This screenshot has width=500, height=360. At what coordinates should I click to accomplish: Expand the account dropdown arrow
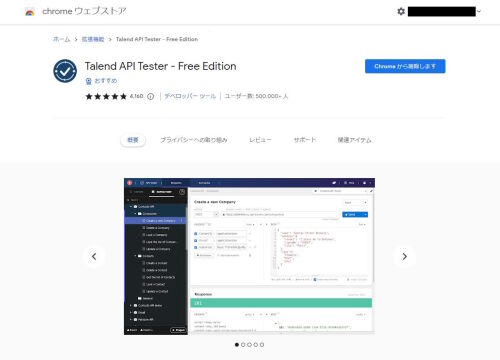[x=479, y=12]
